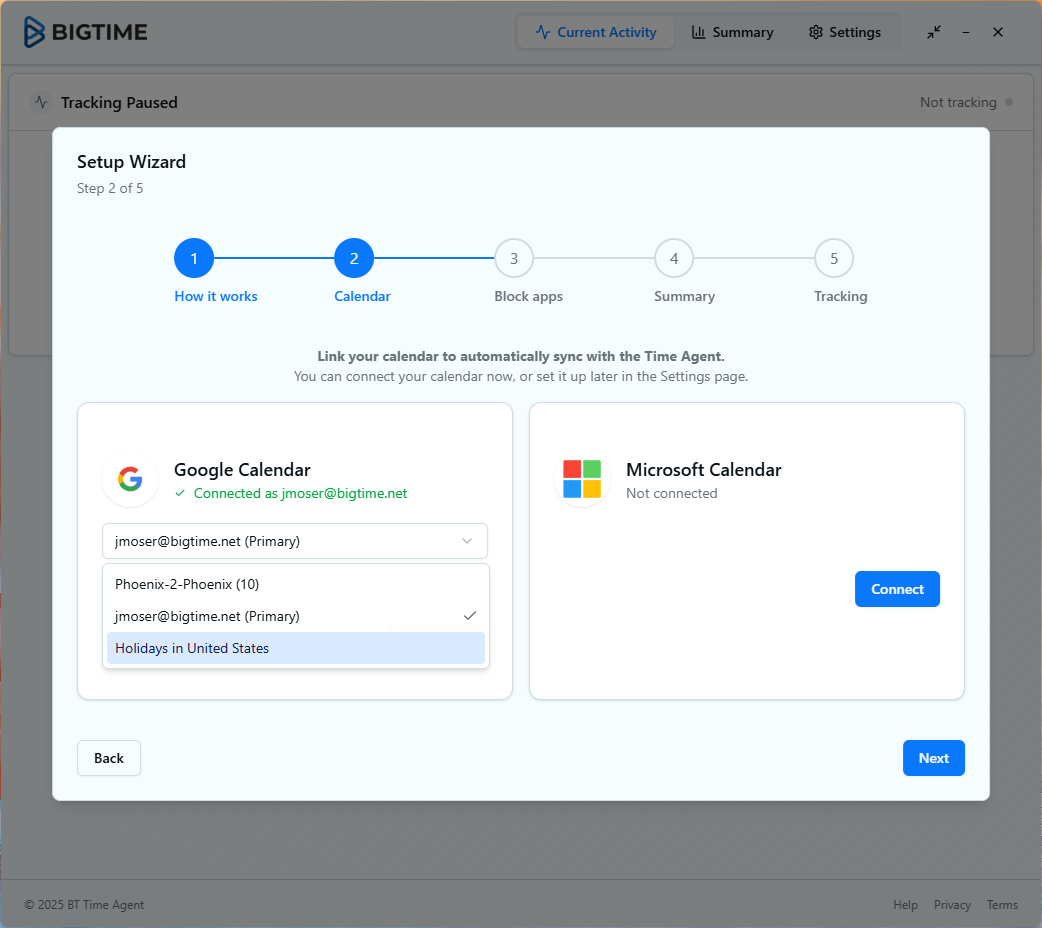This screenshot has height=928, width=1042.
Task: Click the Tracking Paused pulse icon
Action: click(40, 102)
